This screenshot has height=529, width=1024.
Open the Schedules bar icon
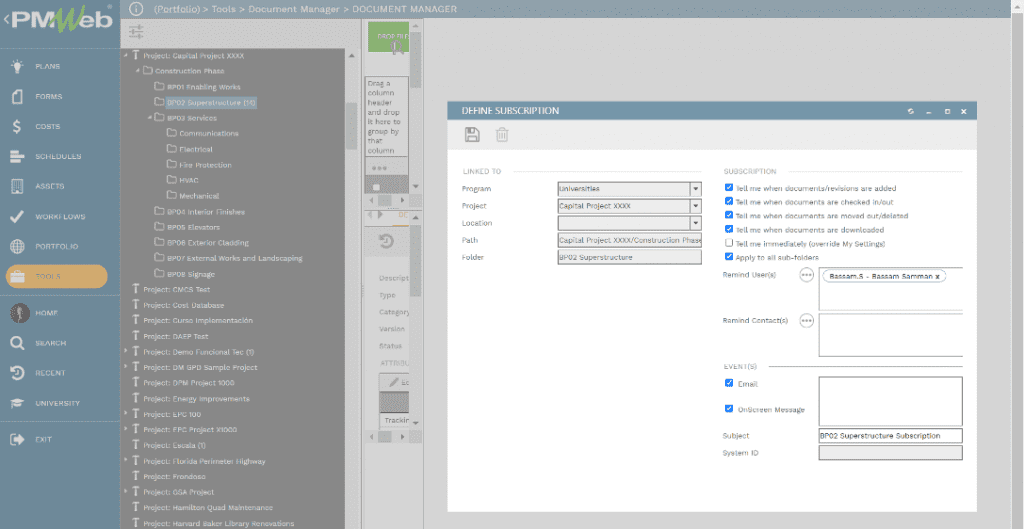[17, 156]
